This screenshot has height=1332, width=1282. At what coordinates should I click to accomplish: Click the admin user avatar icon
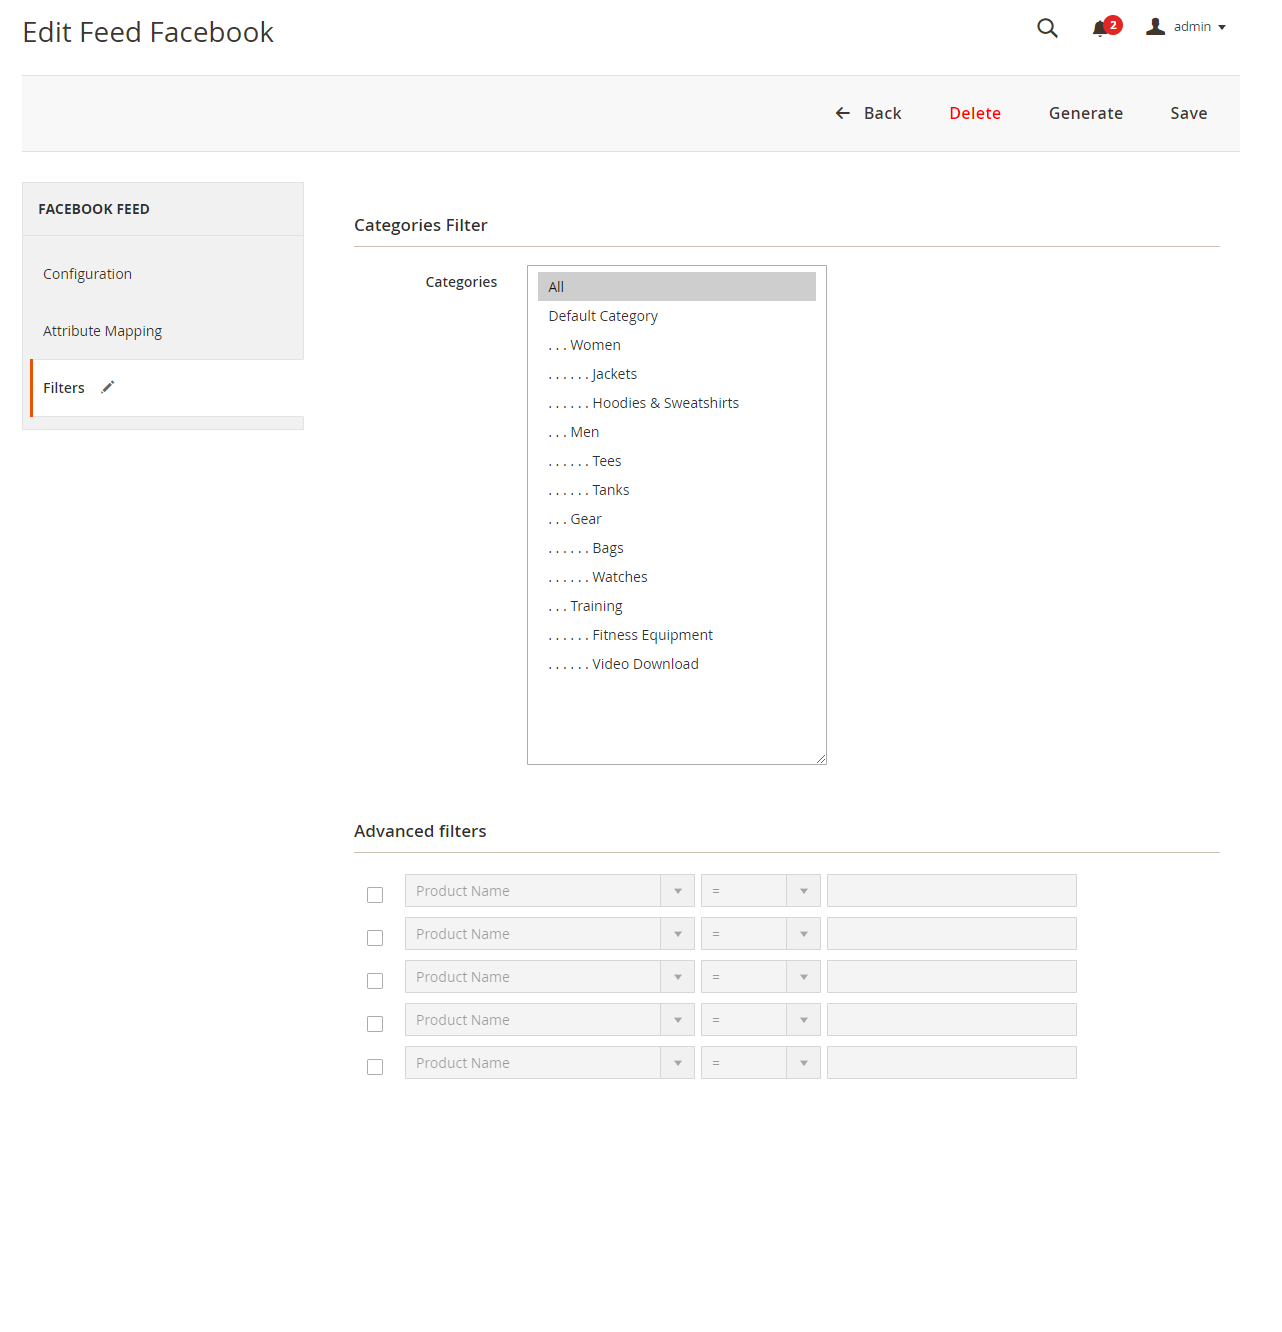[1155, 27]
